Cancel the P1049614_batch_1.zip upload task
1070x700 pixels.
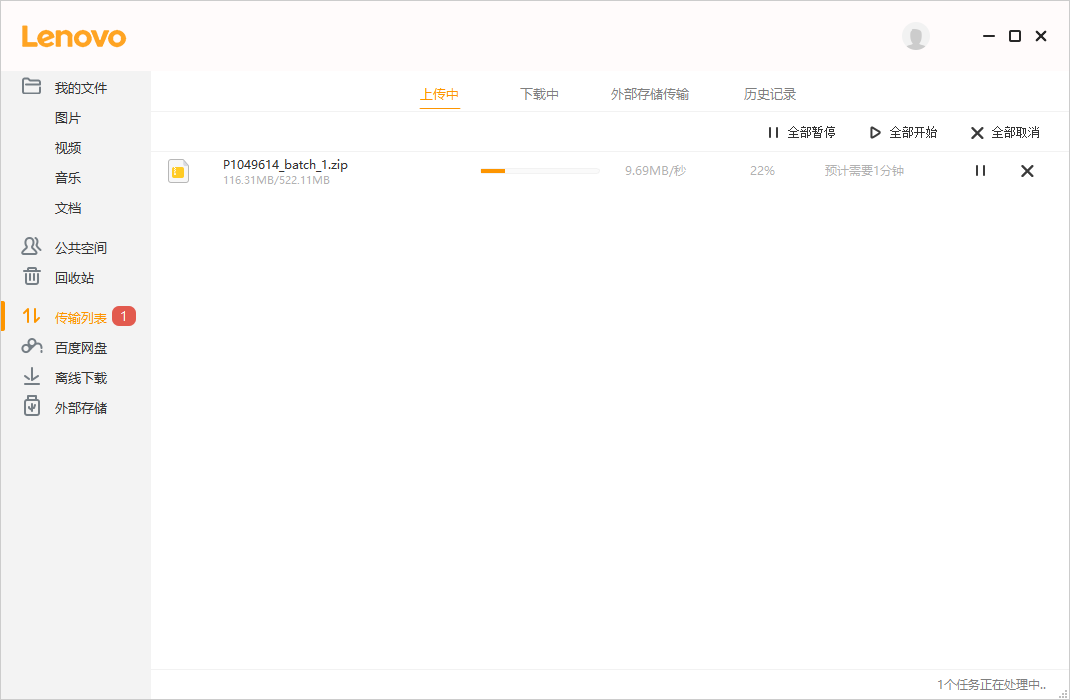[1027, 171]
